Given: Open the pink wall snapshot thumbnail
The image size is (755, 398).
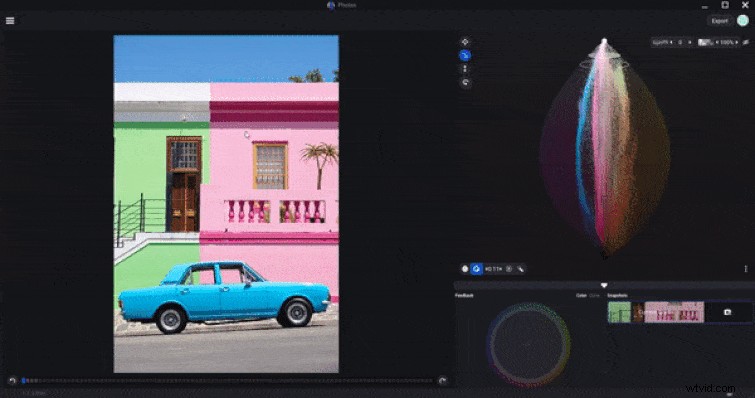Looking at the screenshot, I should pyautogui.click(x=674, y=312).
